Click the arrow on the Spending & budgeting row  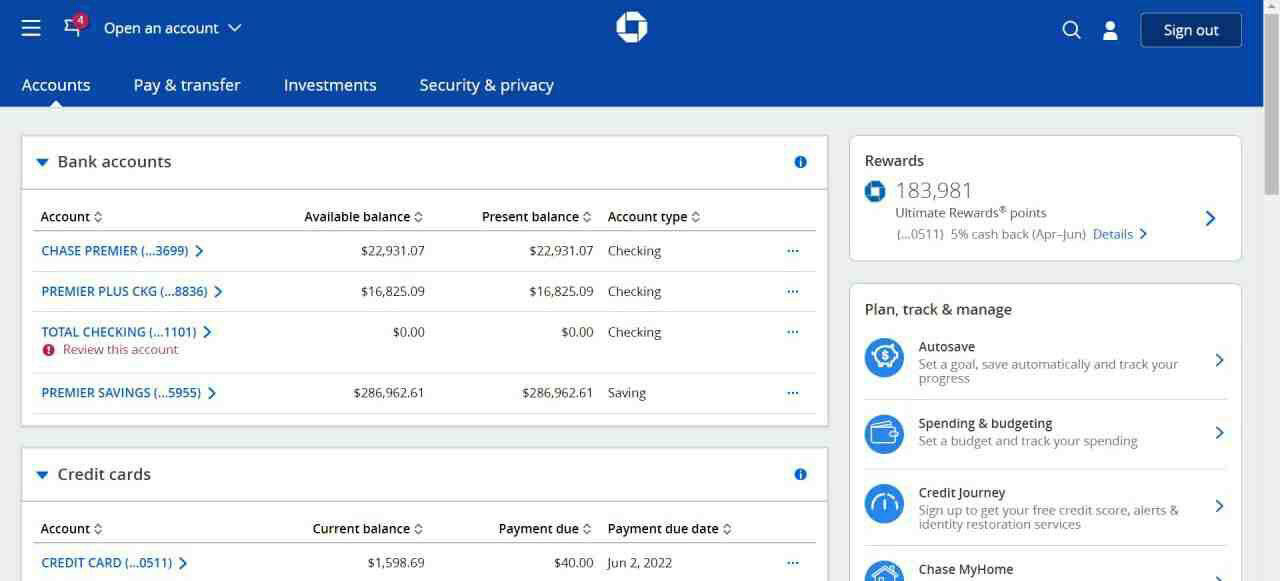(x=1219, y=433)
